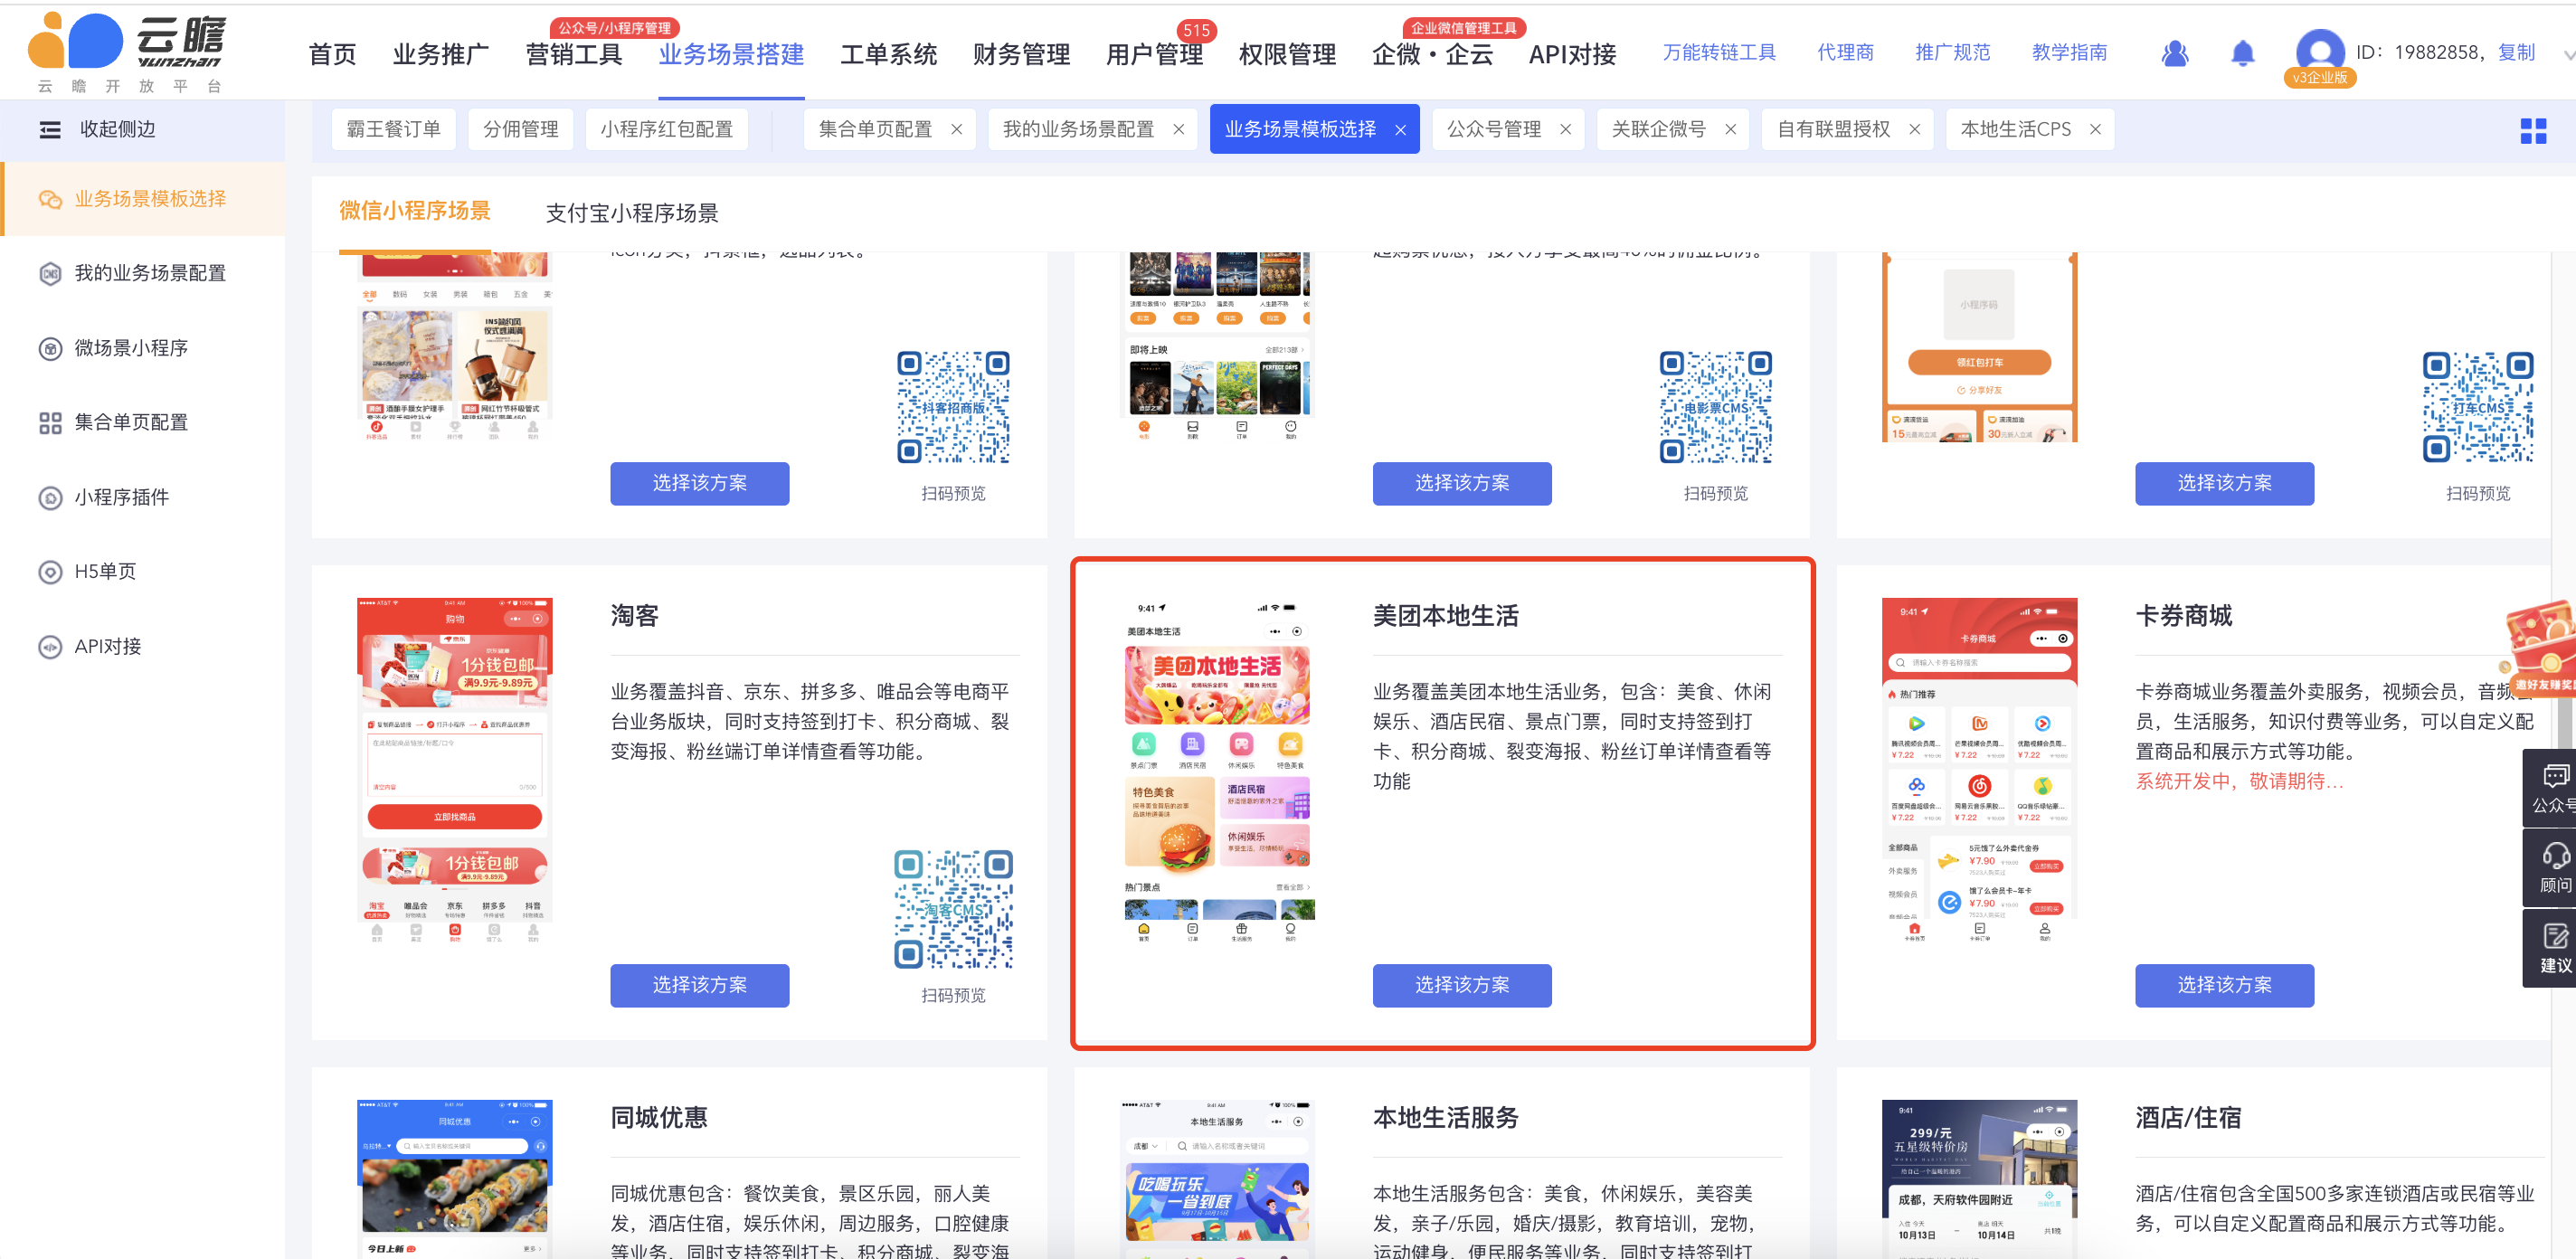The height and width of the screenshot is (1259, 2576).
Task: Open the 财务管理 top menu
Action: (1020, 54)
